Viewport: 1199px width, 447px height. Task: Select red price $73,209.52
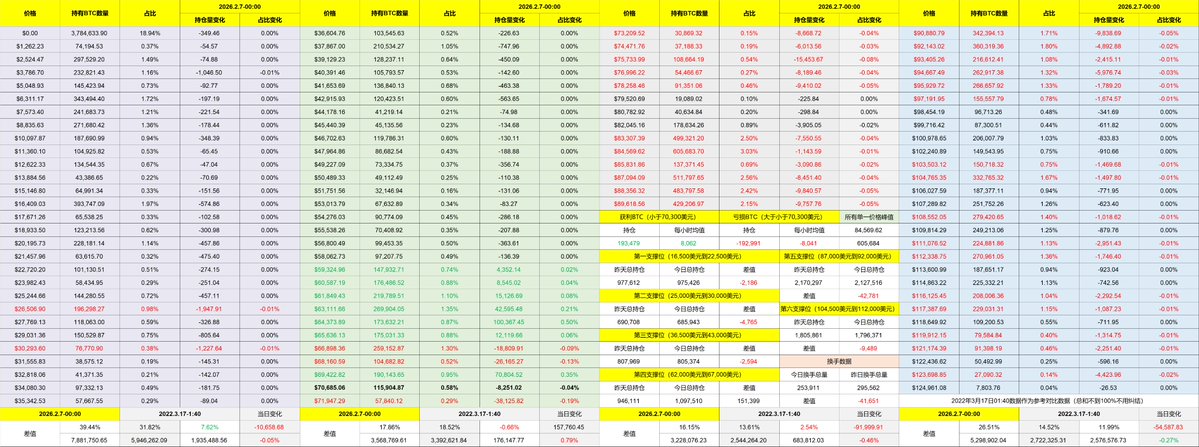[629, 33]
